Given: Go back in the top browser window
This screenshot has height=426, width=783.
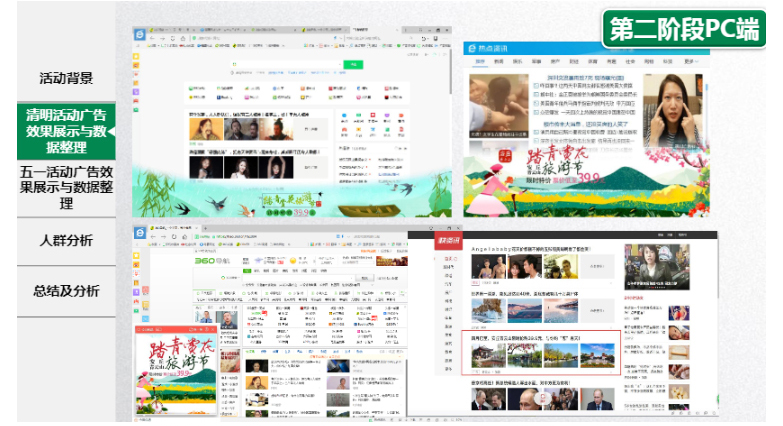Looking at the screenshot, I should click(152, 38).
